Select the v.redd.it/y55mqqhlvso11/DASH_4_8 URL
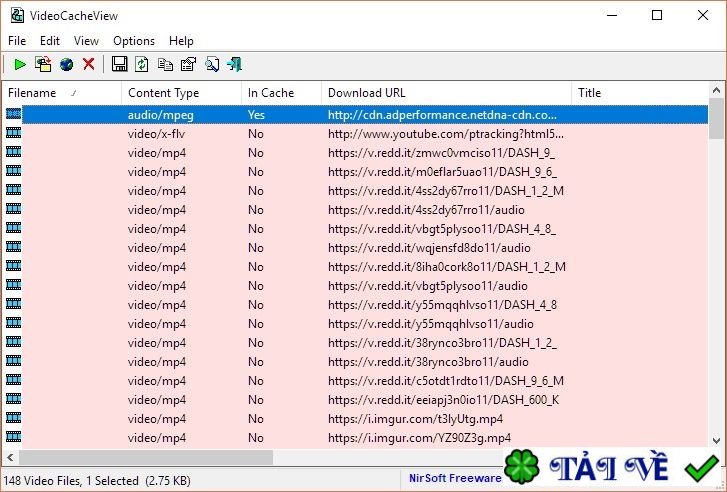 point(442,305)
